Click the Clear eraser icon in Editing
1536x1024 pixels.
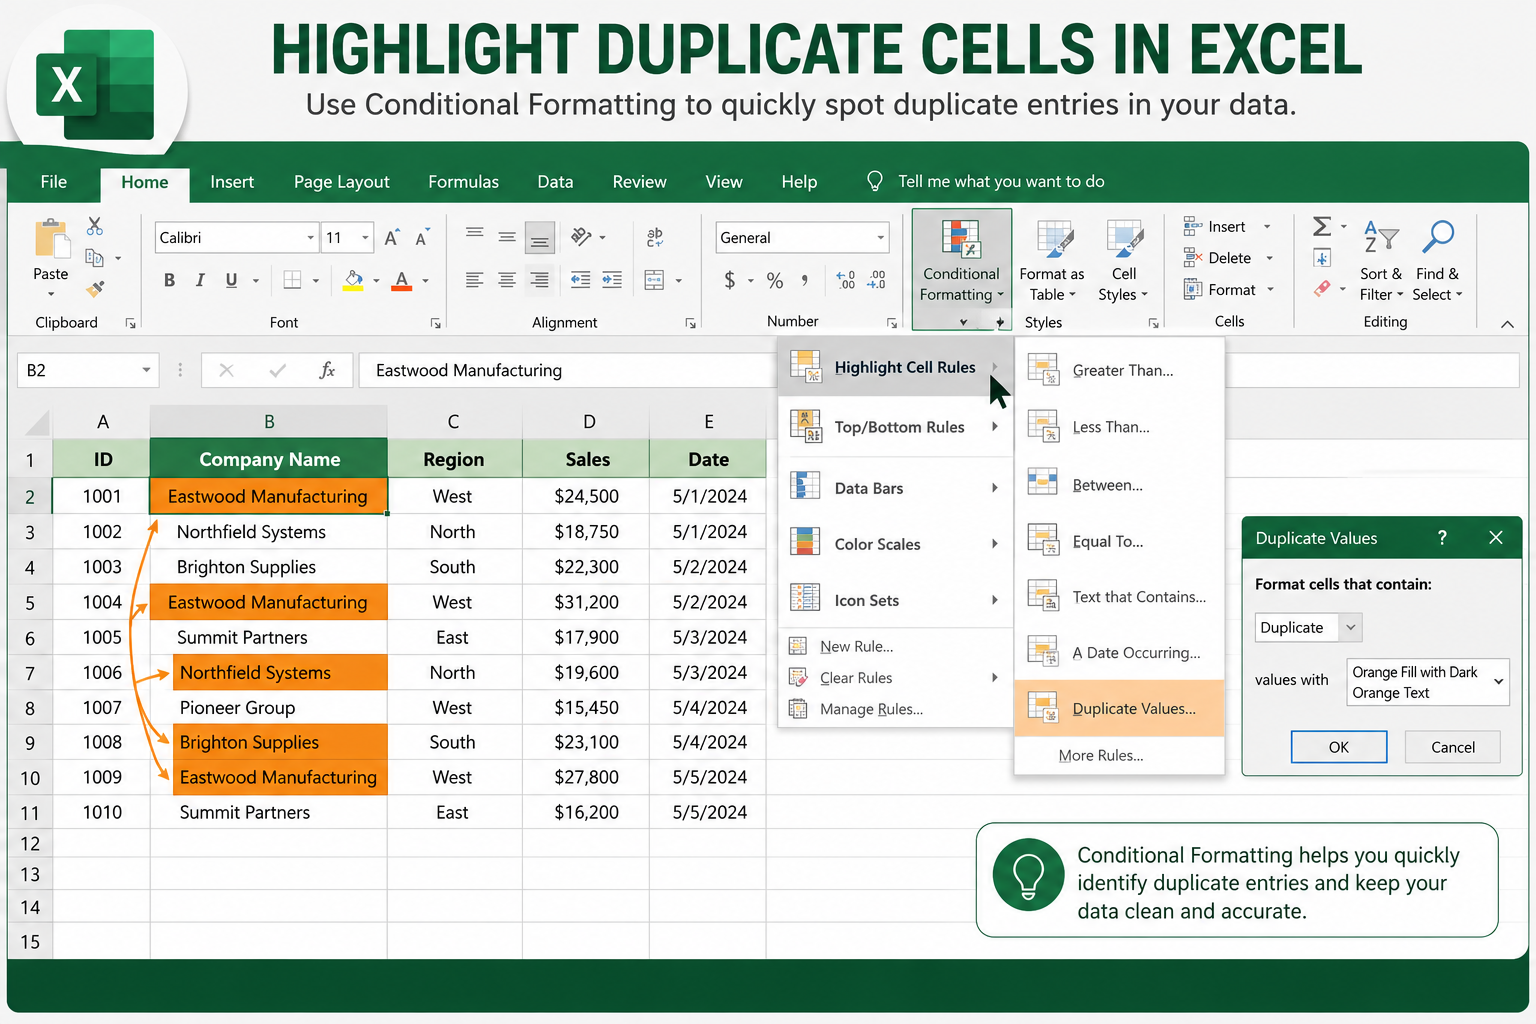[x=1322, y=289]
